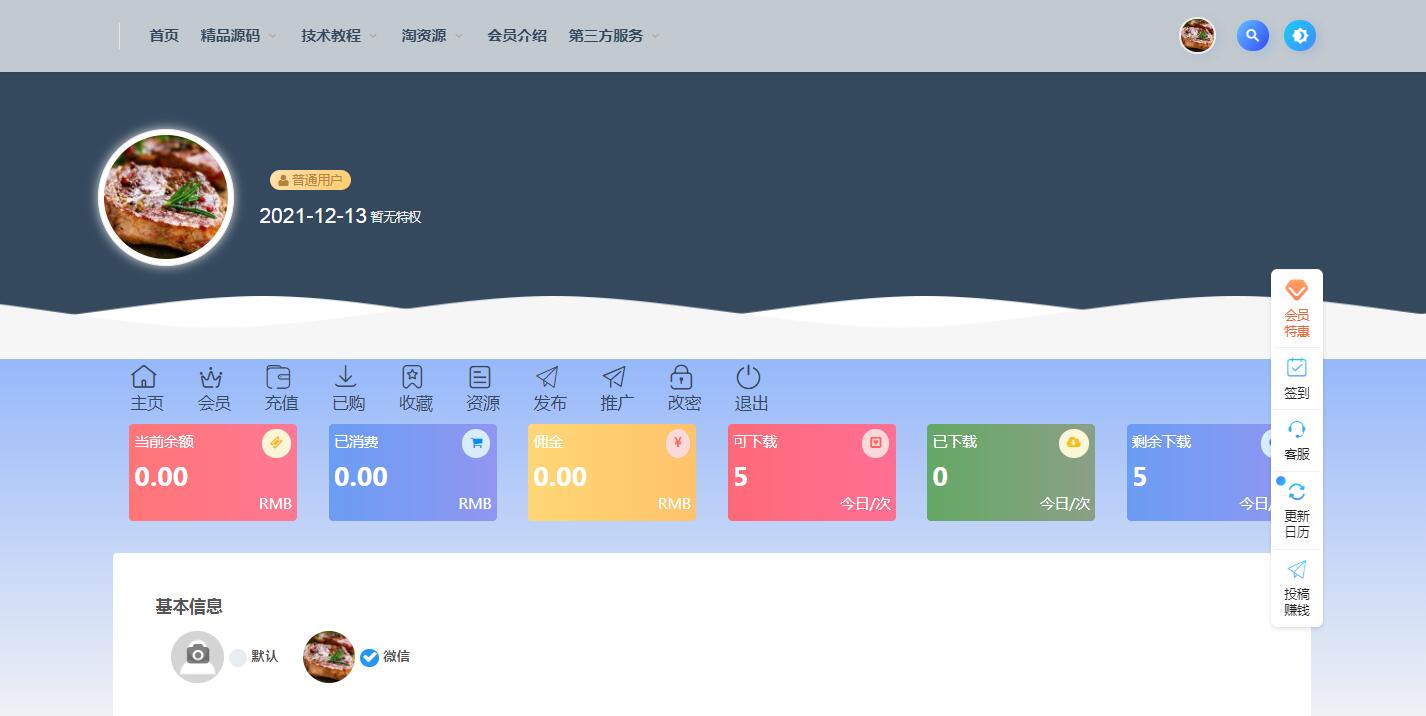1426x716 pixels.
Task: Open 改密 lock icon
Action: (681, 377)
